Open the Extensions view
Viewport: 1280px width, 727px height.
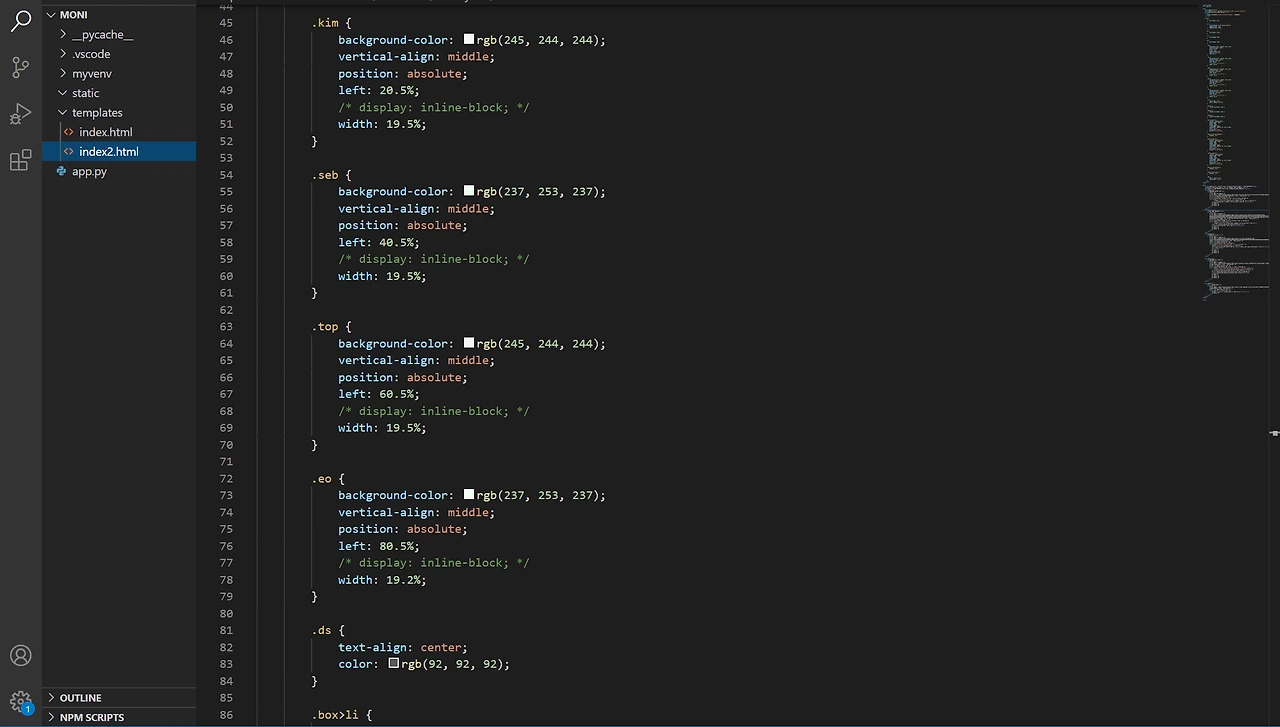21,160
